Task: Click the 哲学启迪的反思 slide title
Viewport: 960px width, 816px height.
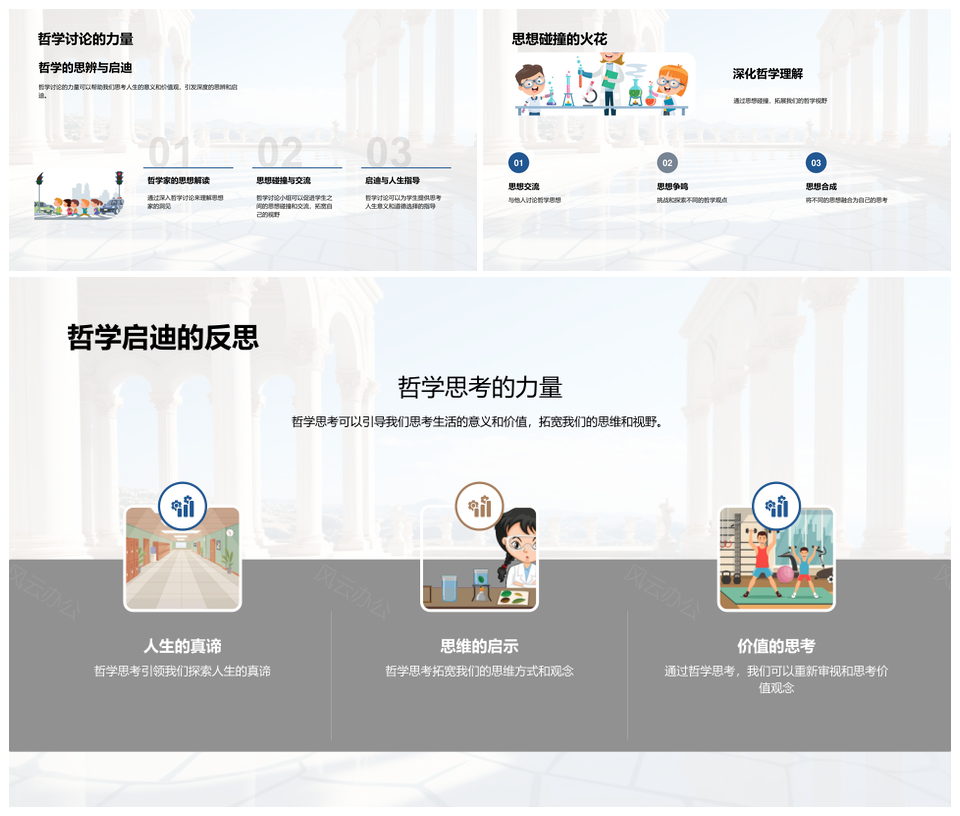Action: [163, 337]
